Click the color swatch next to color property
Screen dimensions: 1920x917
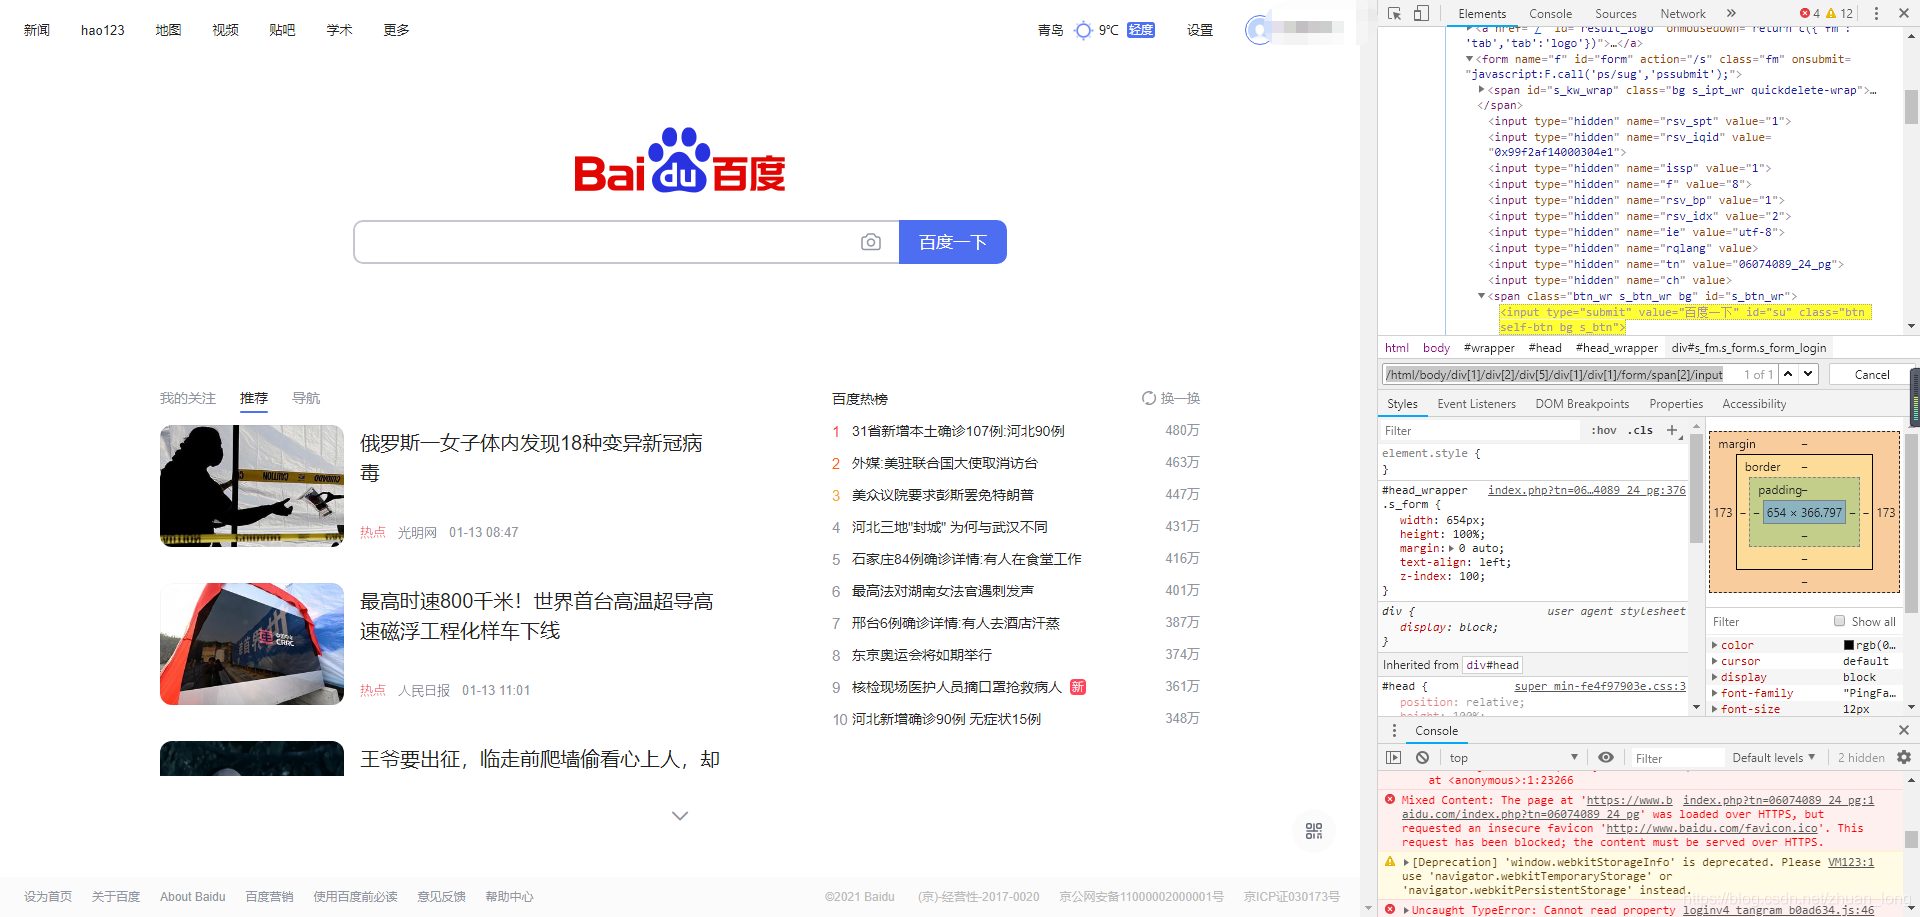pos(1849,644)
